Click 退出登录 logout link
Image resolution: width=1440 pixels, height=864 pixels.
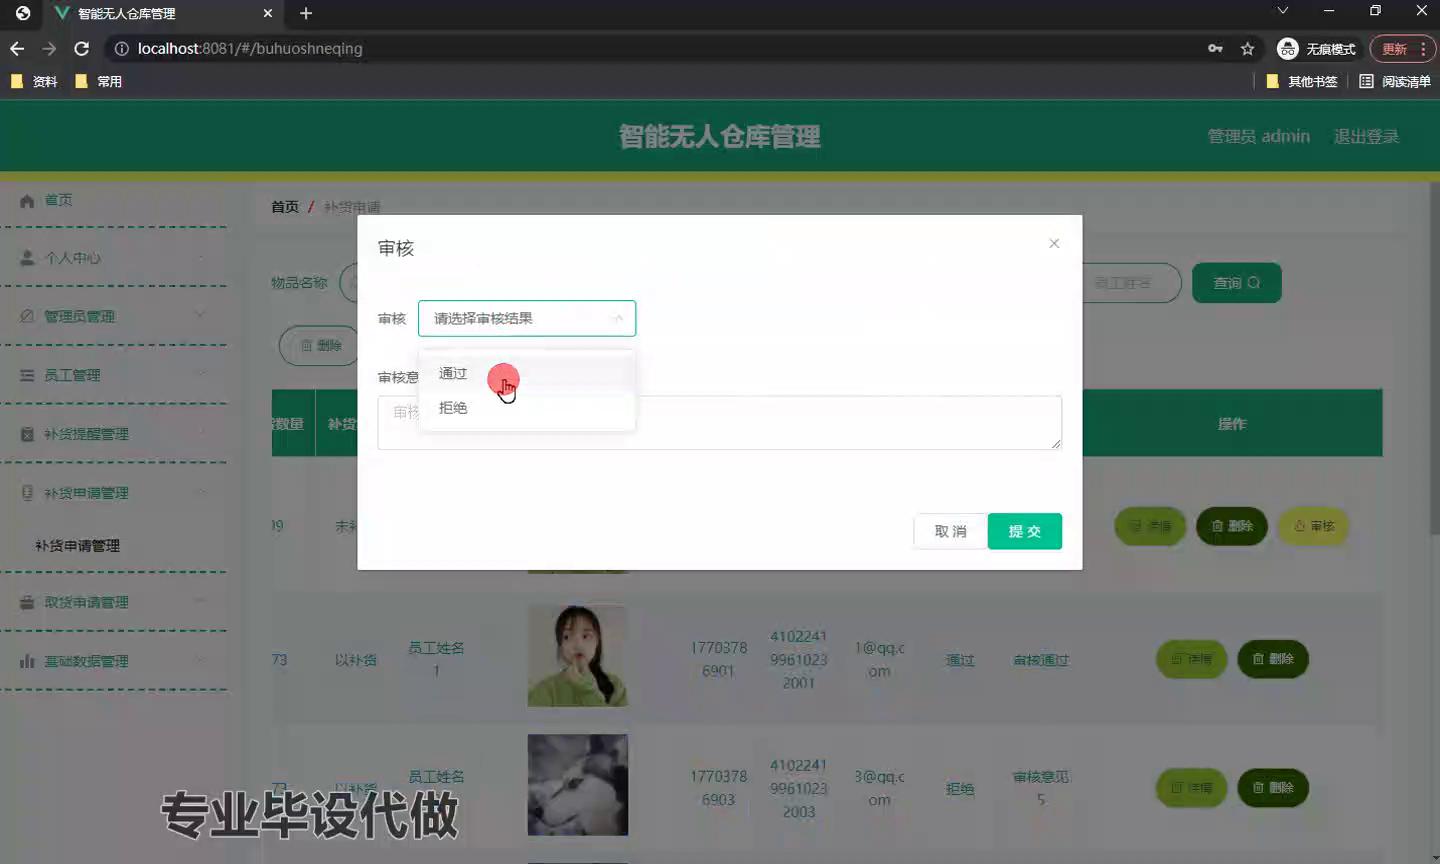click(x=1365, y=136)
